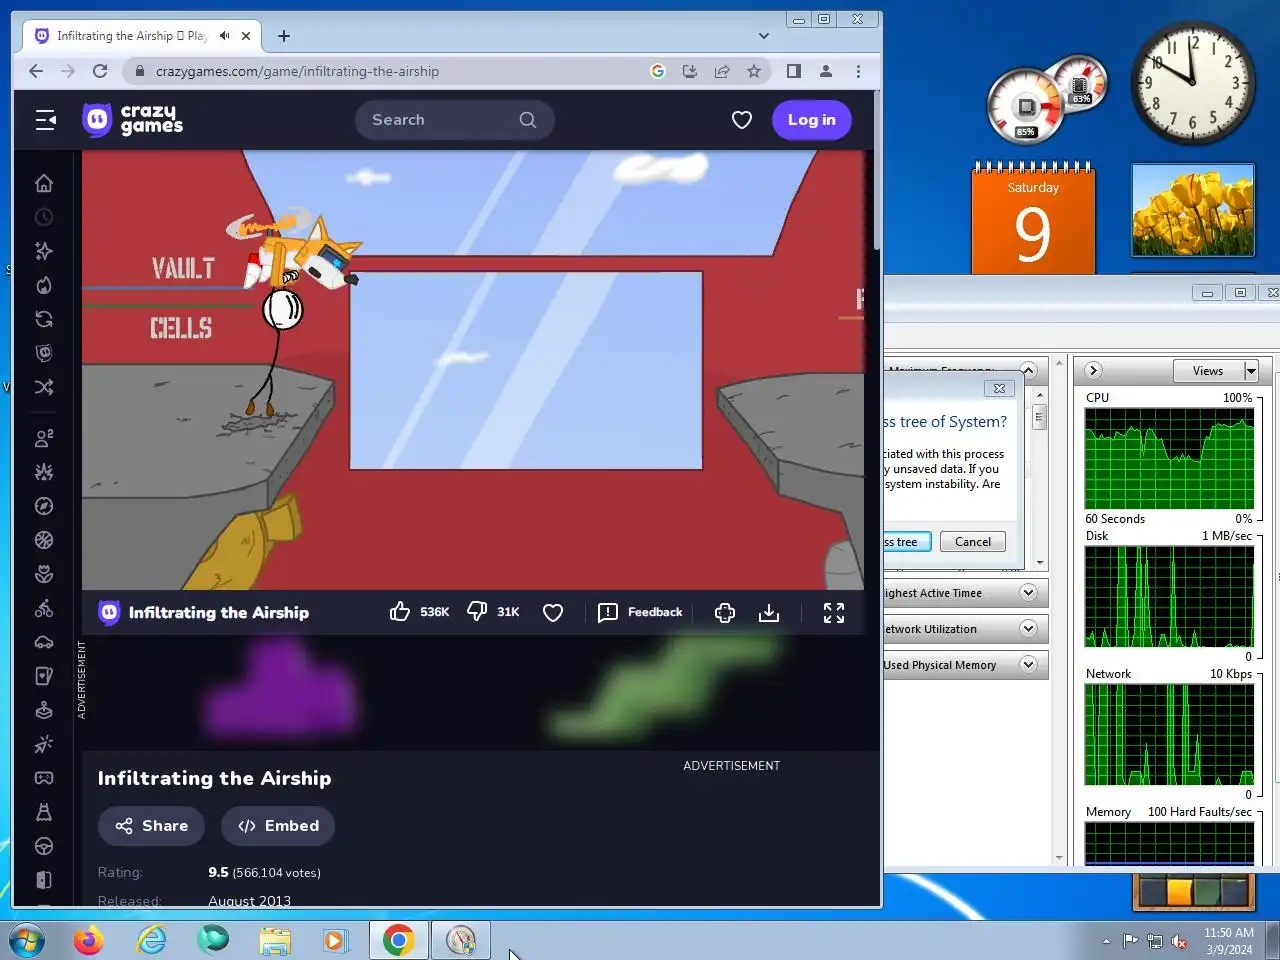Open the Chrome side panel icon
The width and height of the screenshot is (1280, 960).
pyautogui.click(x=794, y=71)
